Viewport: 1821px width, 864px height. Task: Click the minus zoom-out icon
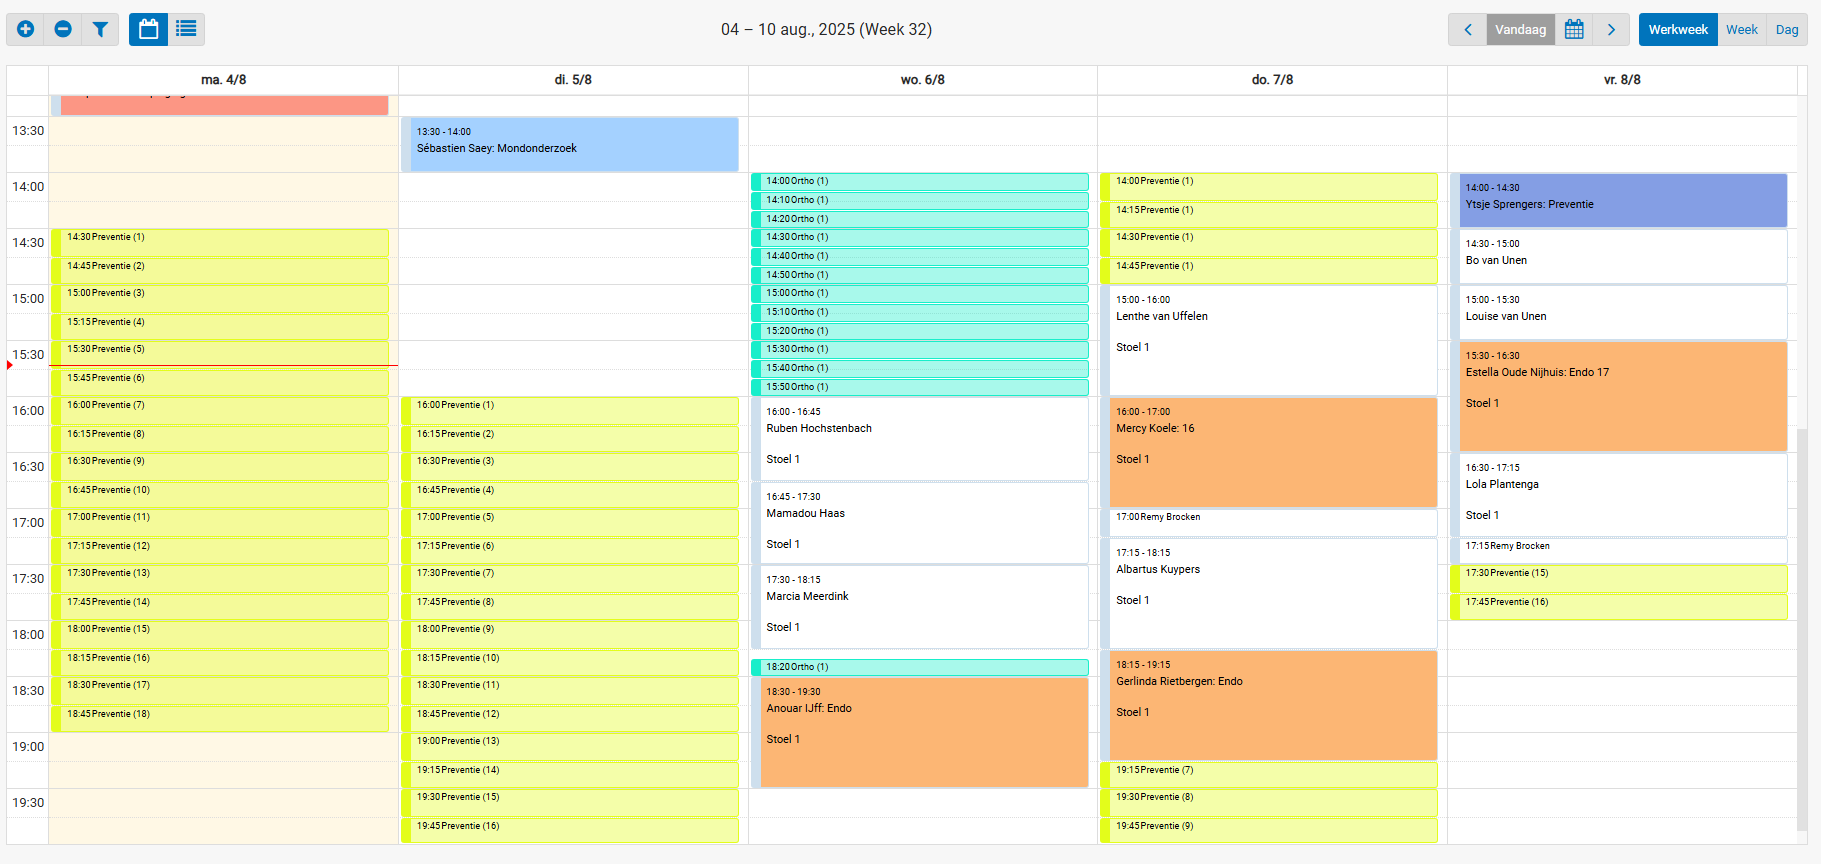tap(63, 29)
